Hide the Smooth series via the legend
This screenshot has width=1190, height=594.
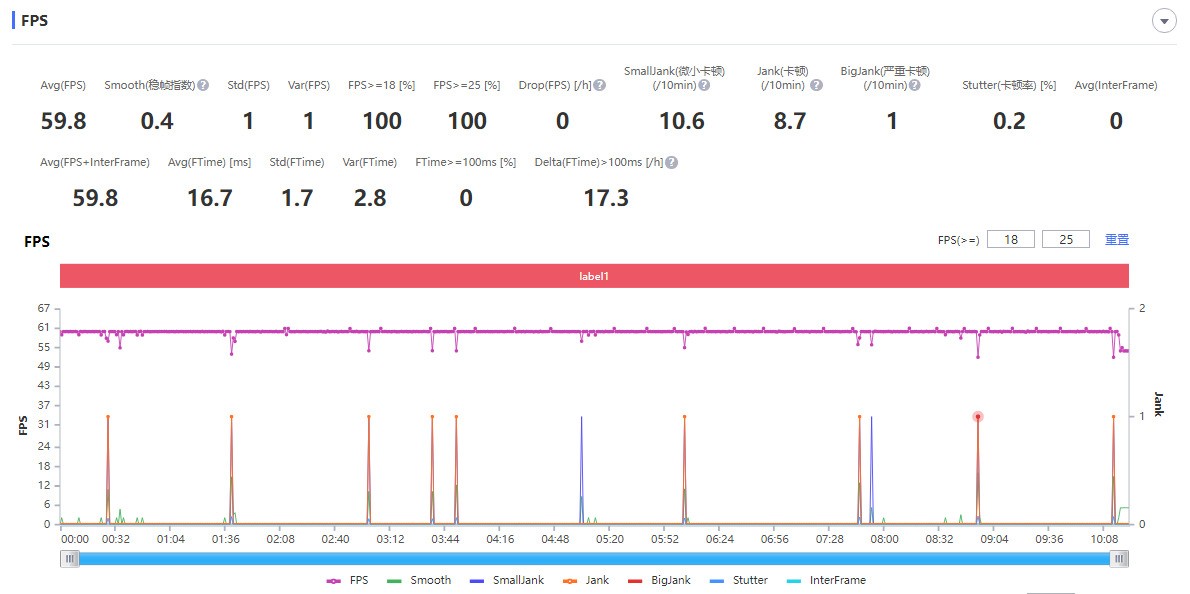point(418,580)
